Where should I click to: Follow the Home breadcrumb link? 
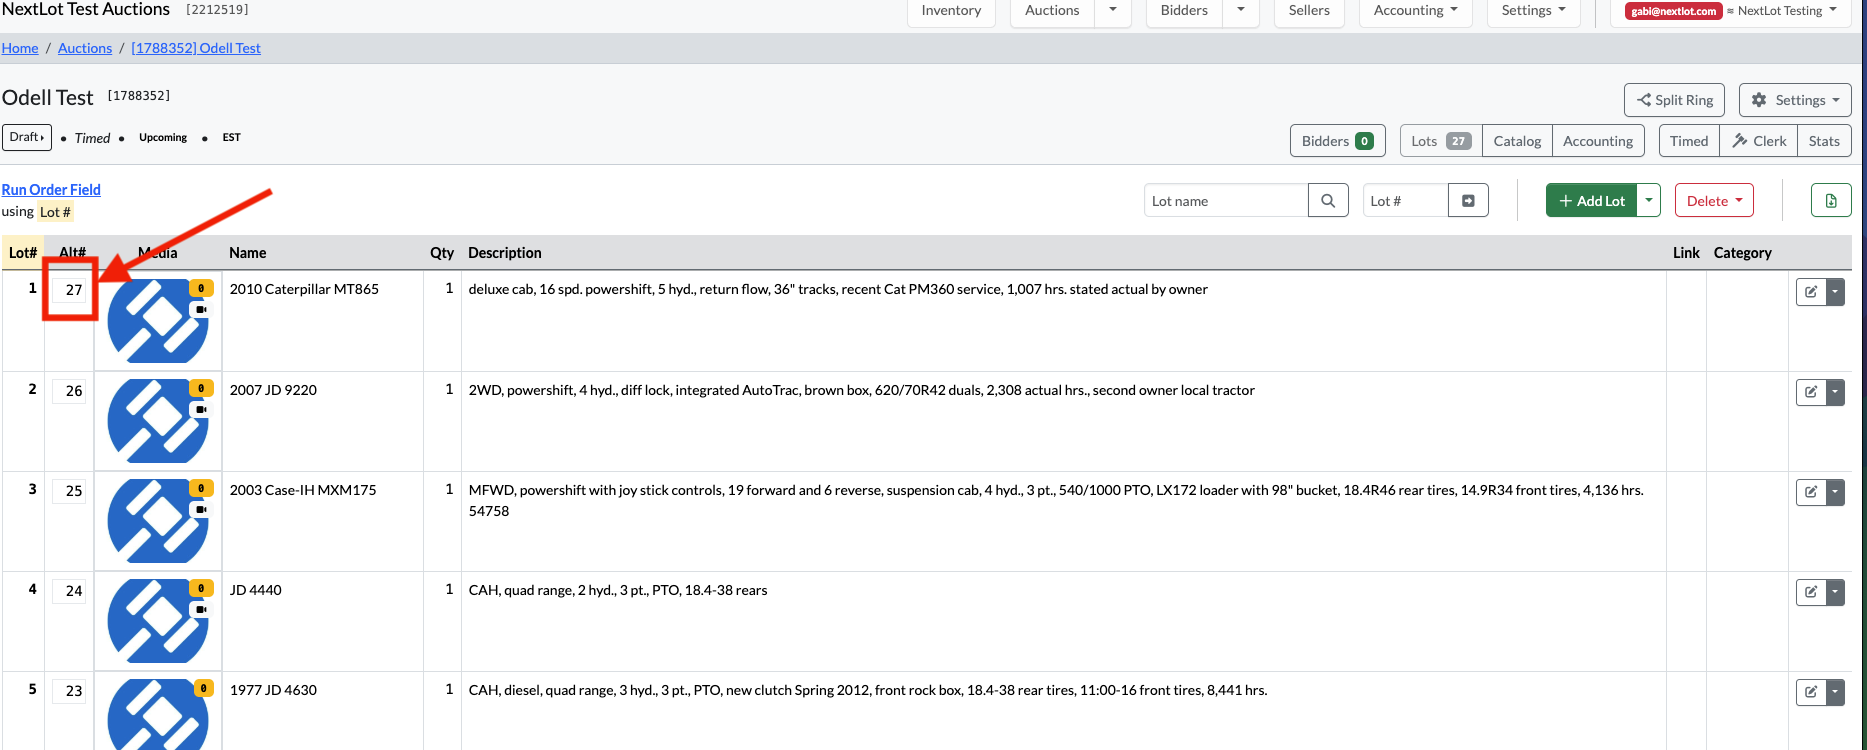pyautogui.click(x=20, y=48)
